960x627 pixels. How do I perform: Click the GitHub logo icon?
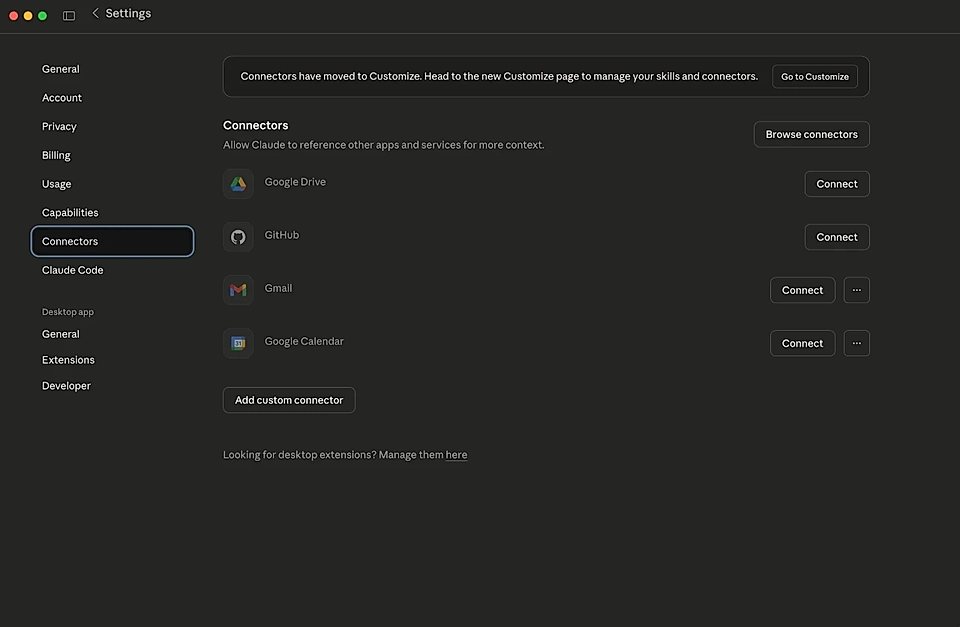click(x=238, y=237)
